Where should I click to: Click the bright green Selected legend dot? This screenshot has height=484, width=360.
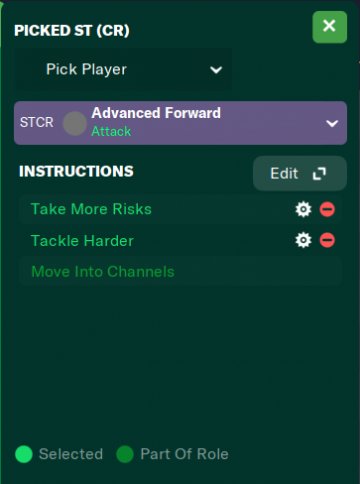point(24,454)
